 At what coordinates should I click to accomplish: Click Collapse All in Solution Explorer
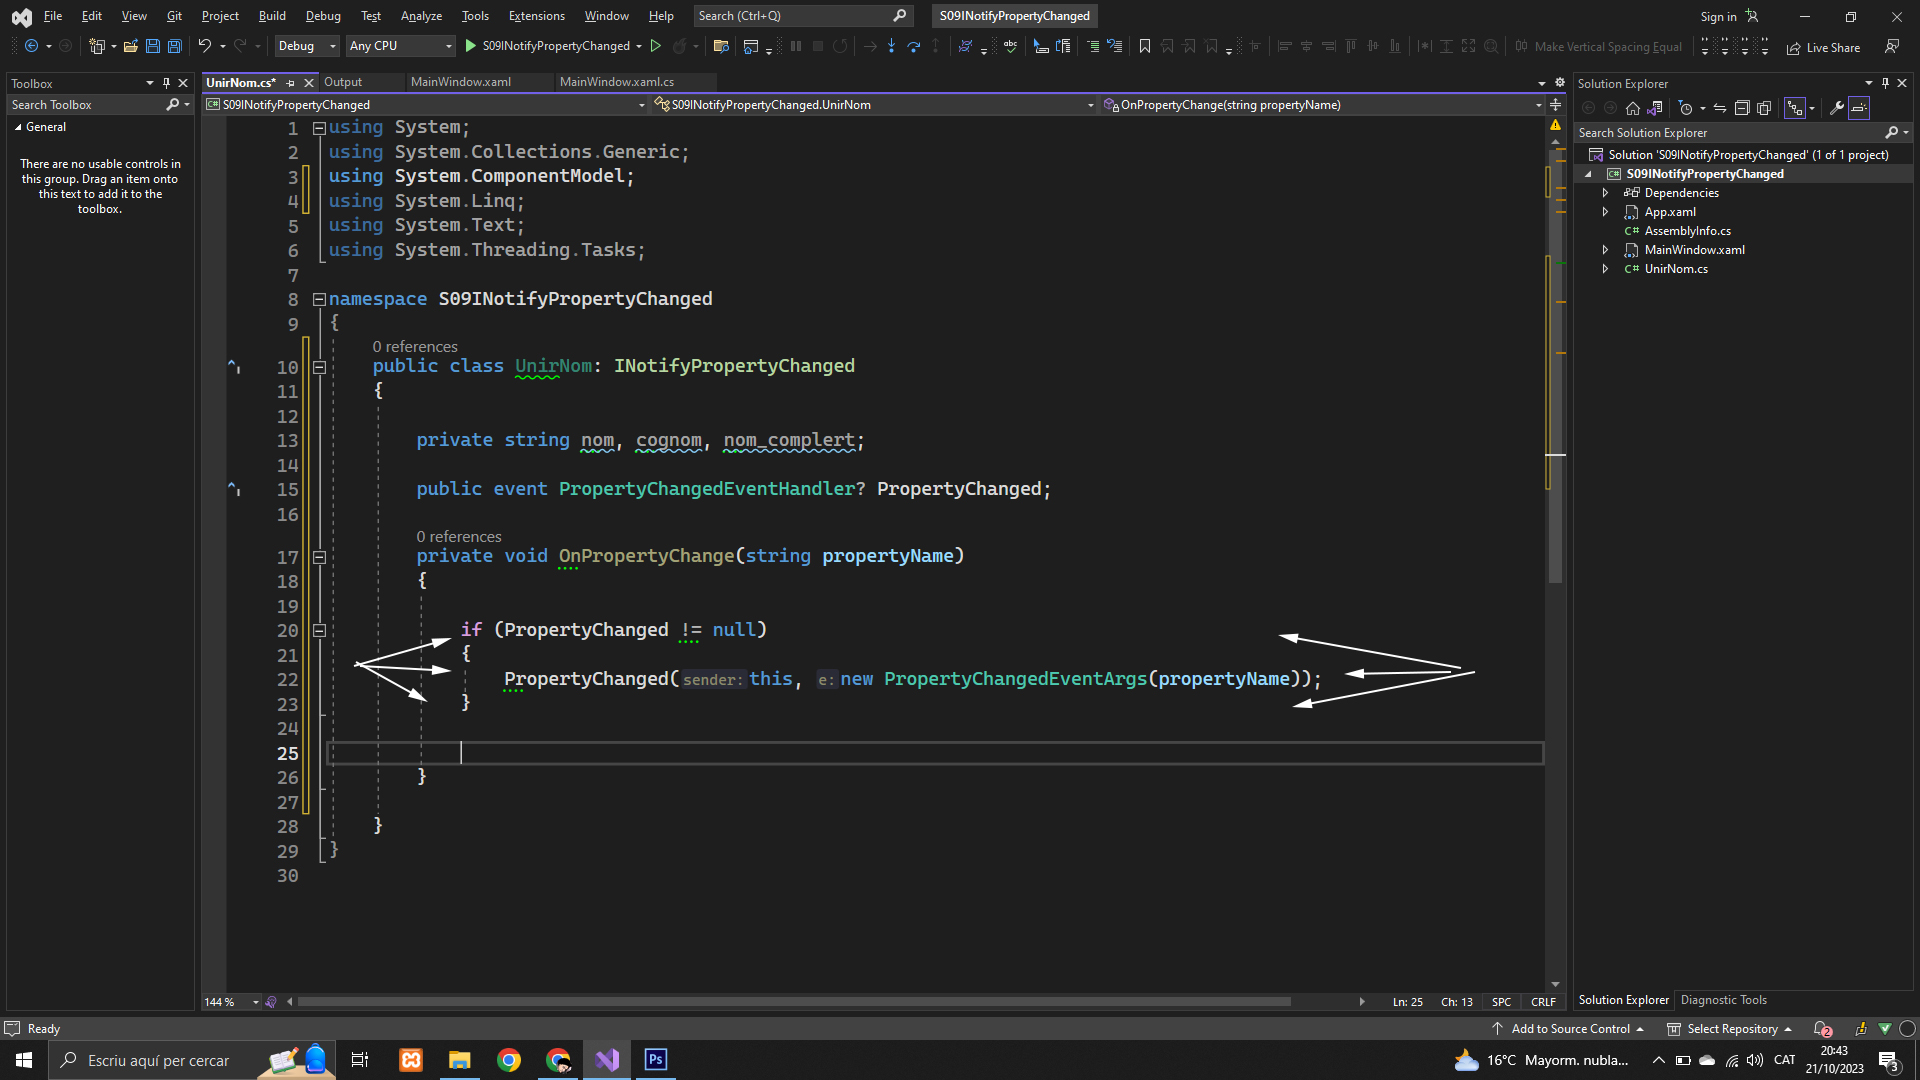pos(1741,108)
